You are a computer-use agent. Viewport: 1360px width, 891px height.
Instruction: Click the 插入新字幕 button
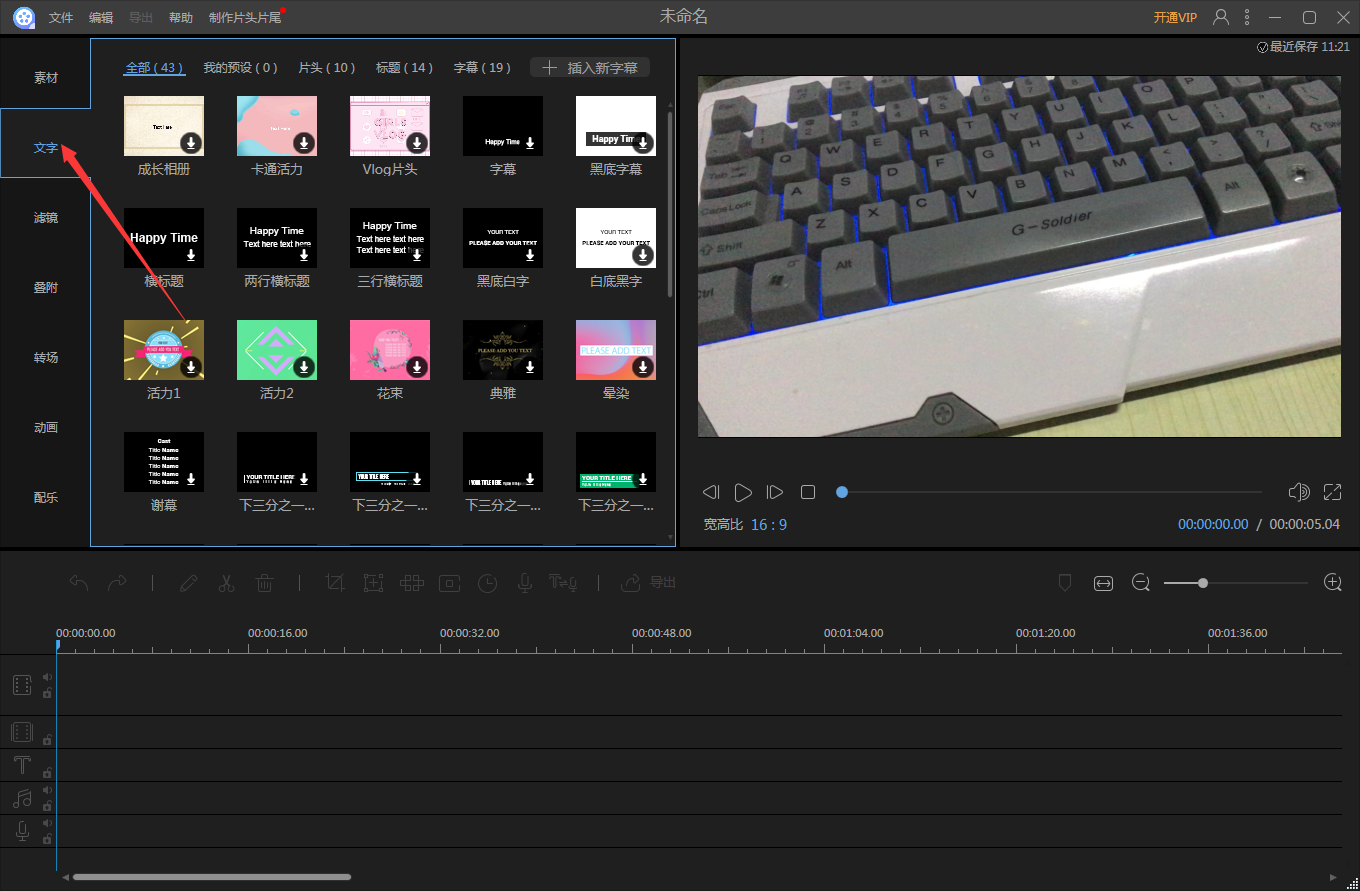point(590,68)
